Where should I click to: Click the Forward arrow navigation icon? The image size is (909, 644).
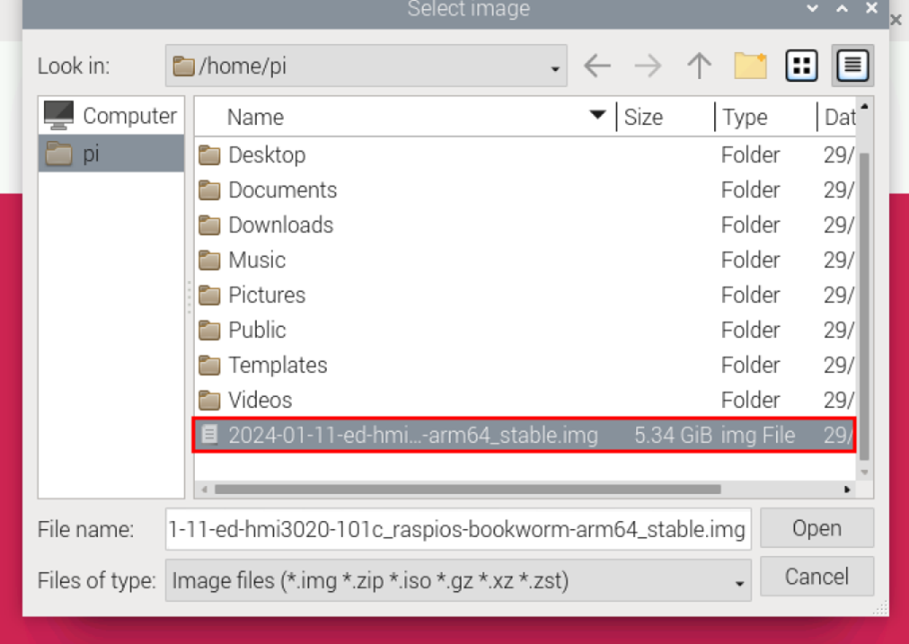(x=648, y=66)
